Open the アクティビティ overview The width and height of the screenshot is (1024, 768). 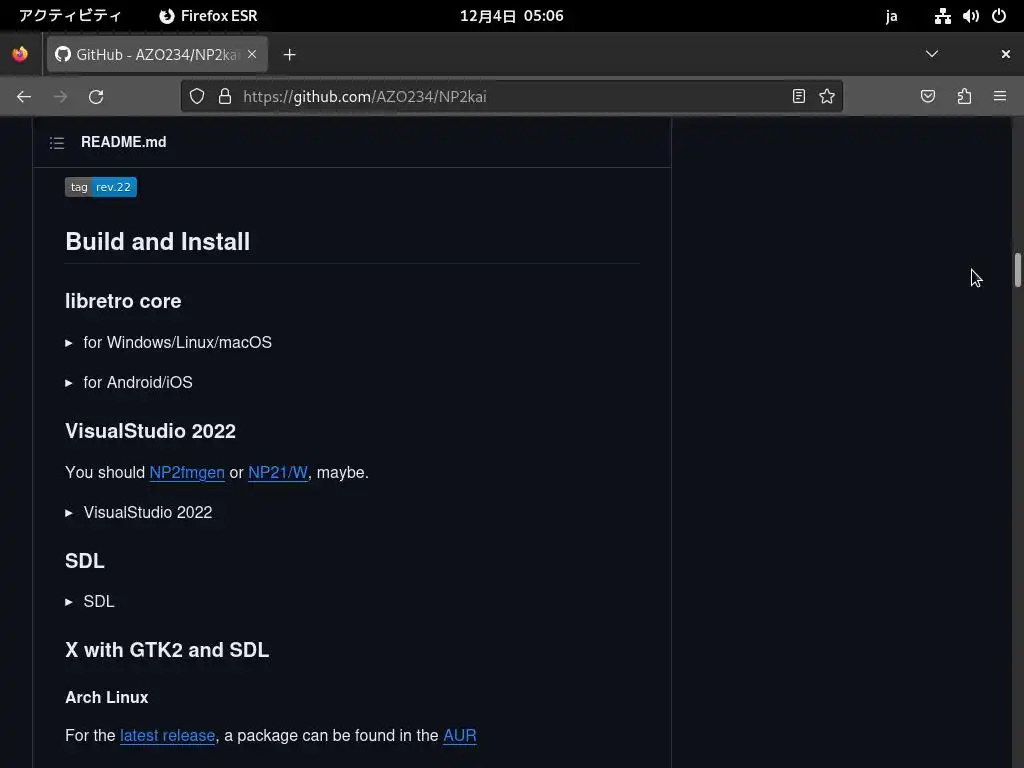pos(70,16)
